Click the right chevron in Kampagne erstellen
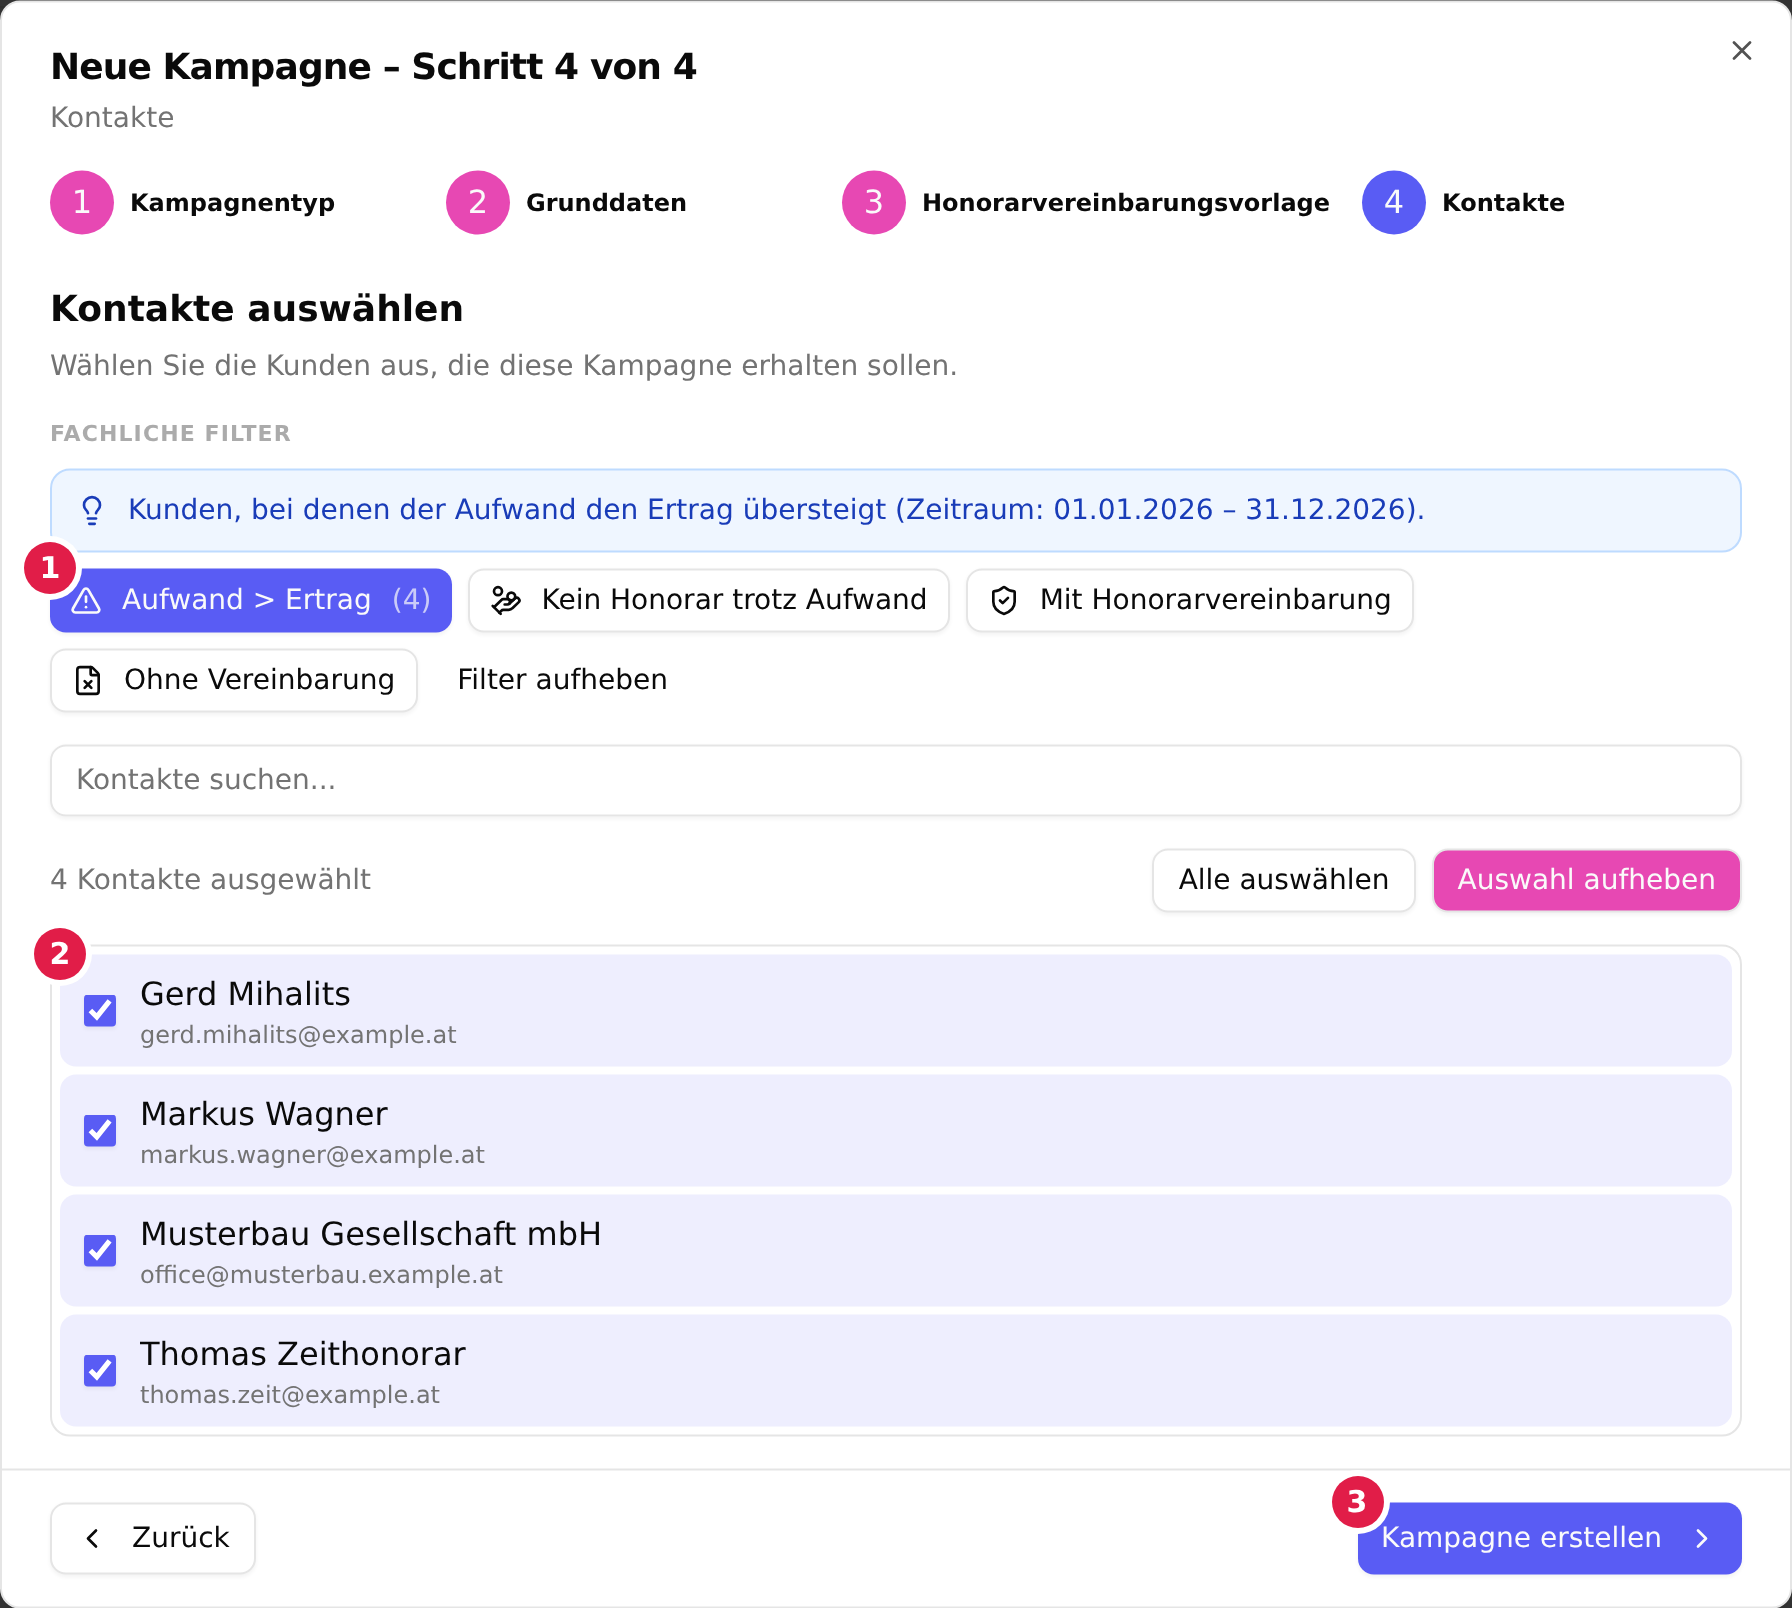Screen dimensions: 1792x1608 point(1702,1538)
